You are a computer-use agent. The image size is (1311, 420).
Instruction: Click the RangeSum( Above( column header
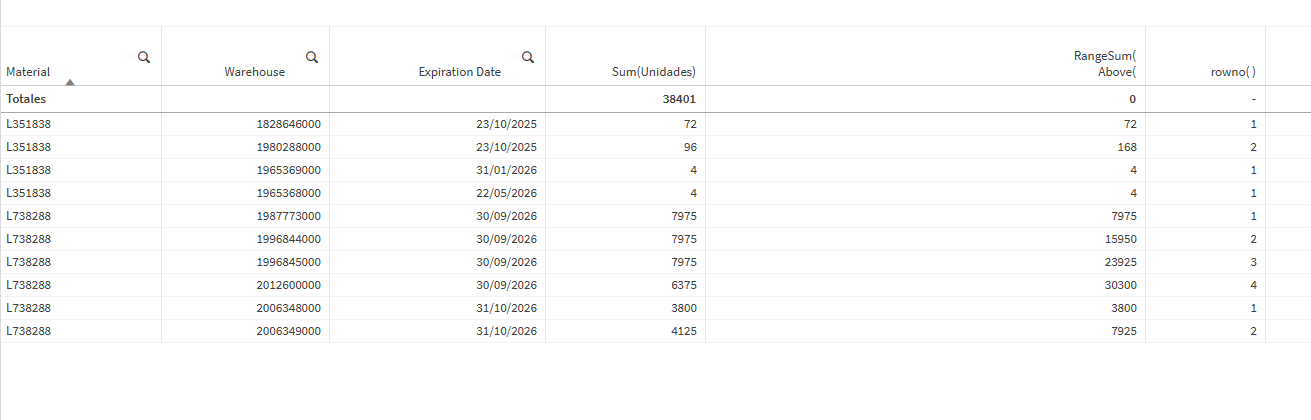(1116, 64)
